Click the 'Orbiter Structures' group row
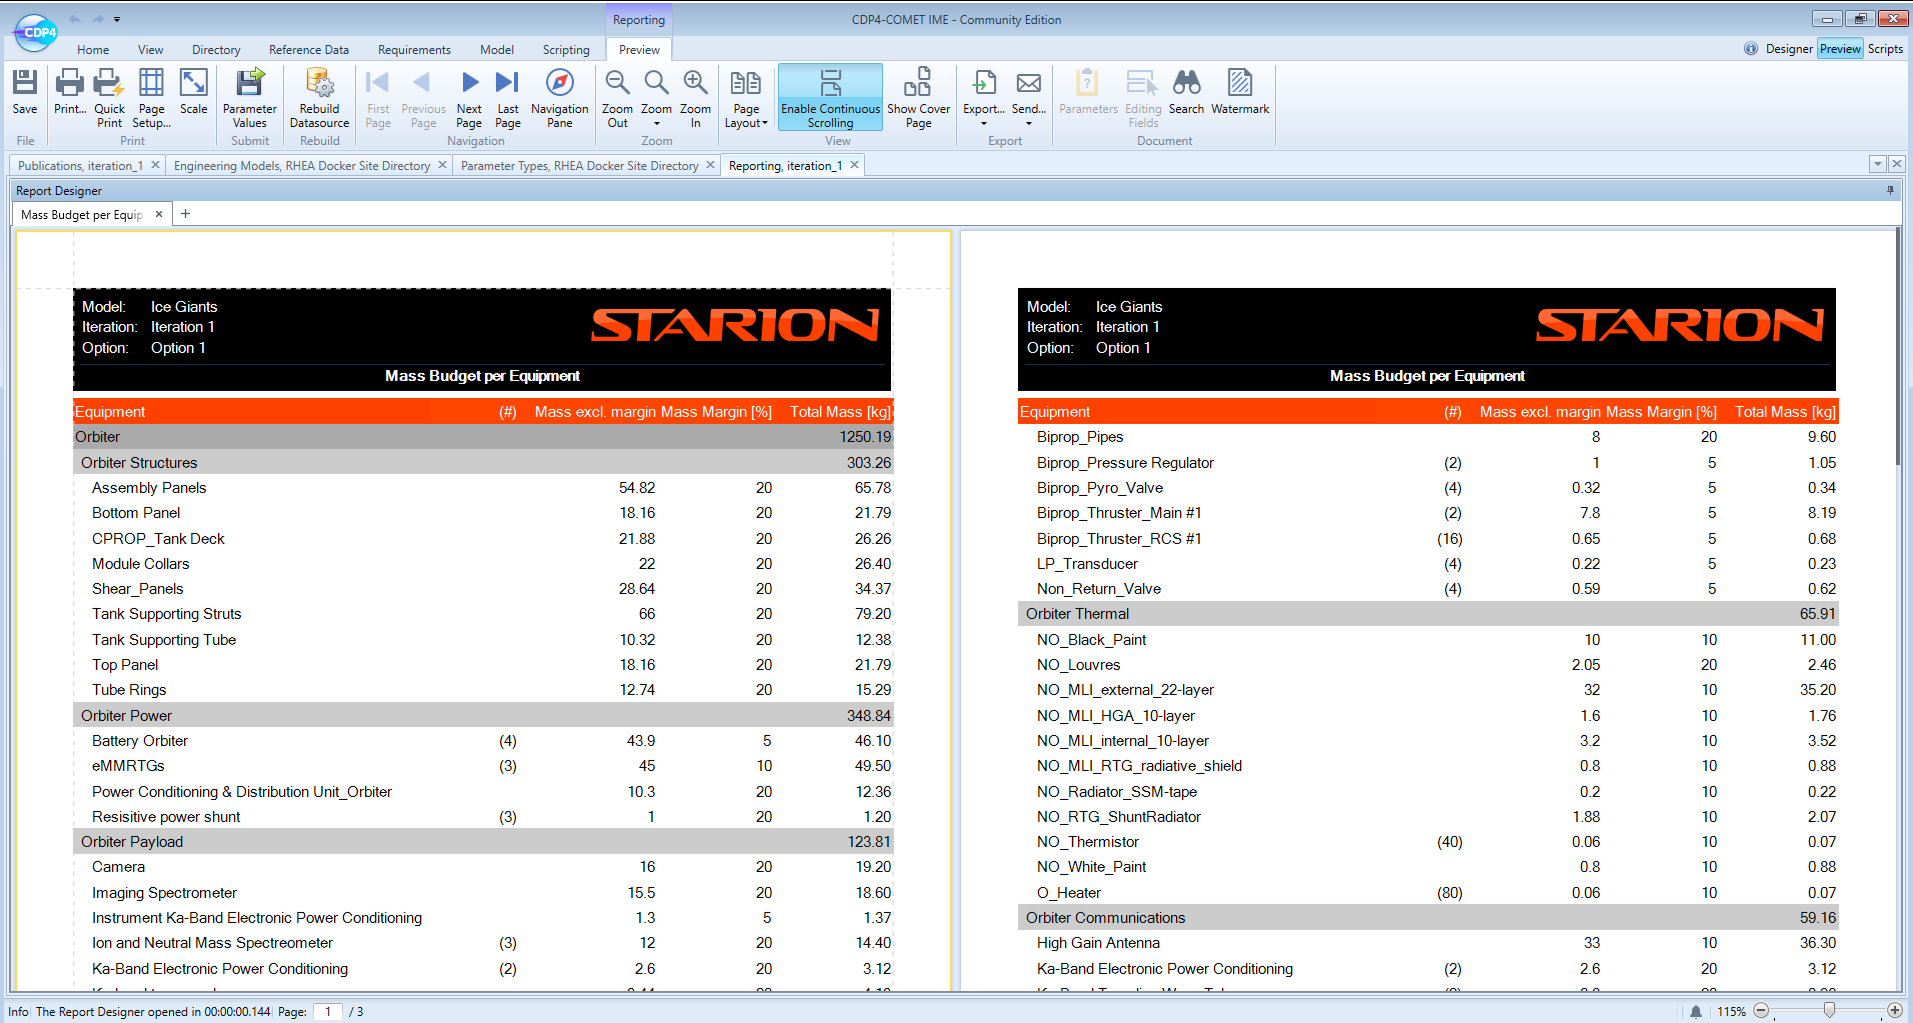This screenshot has width=1913, height=1023. [483, 462]
